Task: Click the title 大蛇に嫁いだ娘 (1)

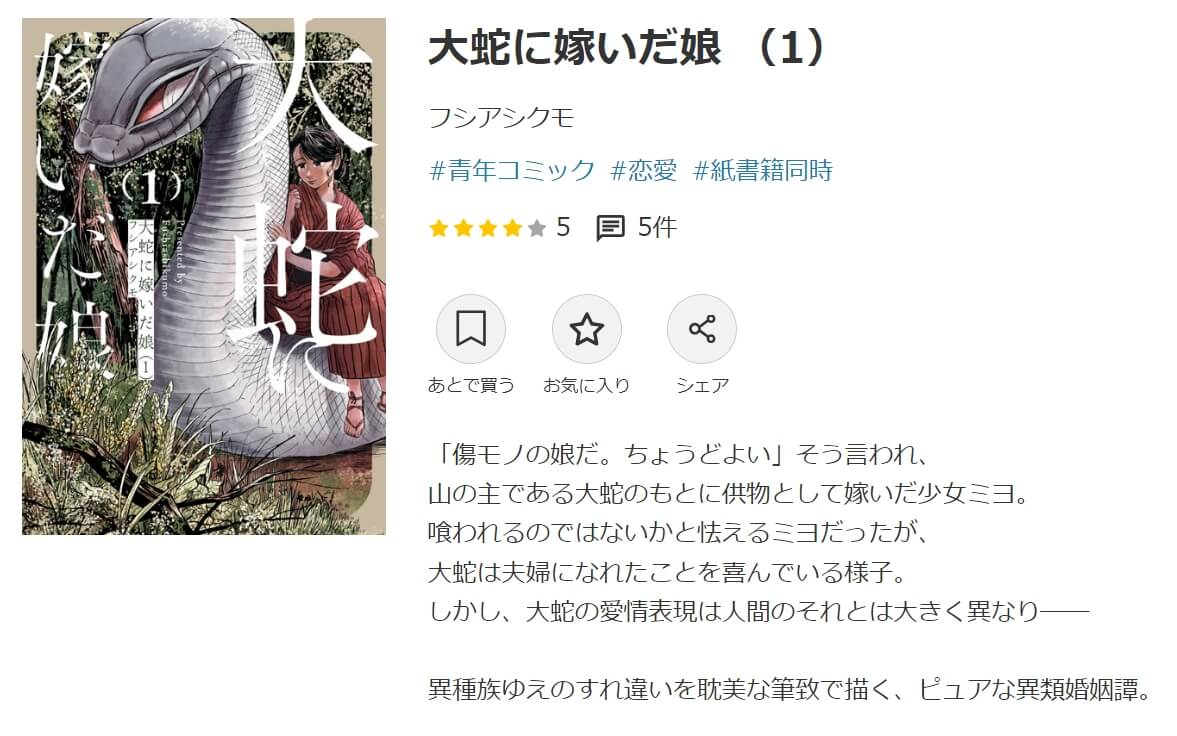Action: pyautogui.click(x=628, y=48)
